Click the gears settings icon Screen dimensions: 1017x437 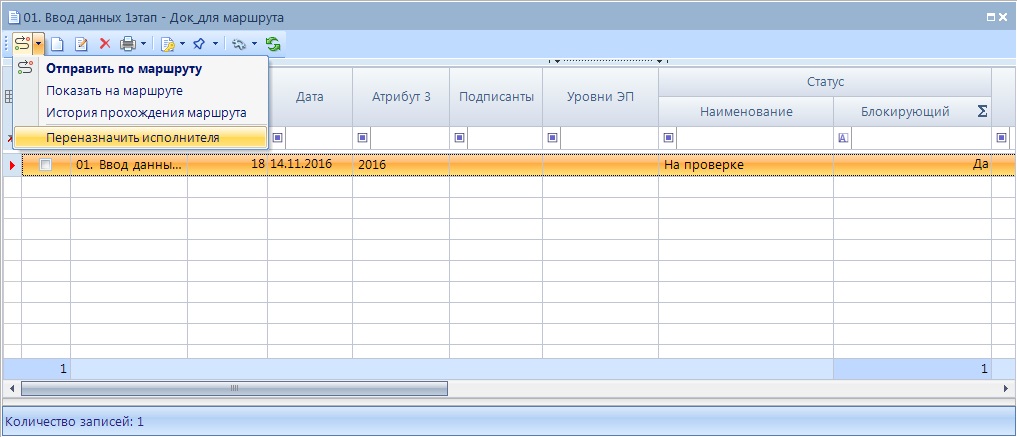[239, 44]
